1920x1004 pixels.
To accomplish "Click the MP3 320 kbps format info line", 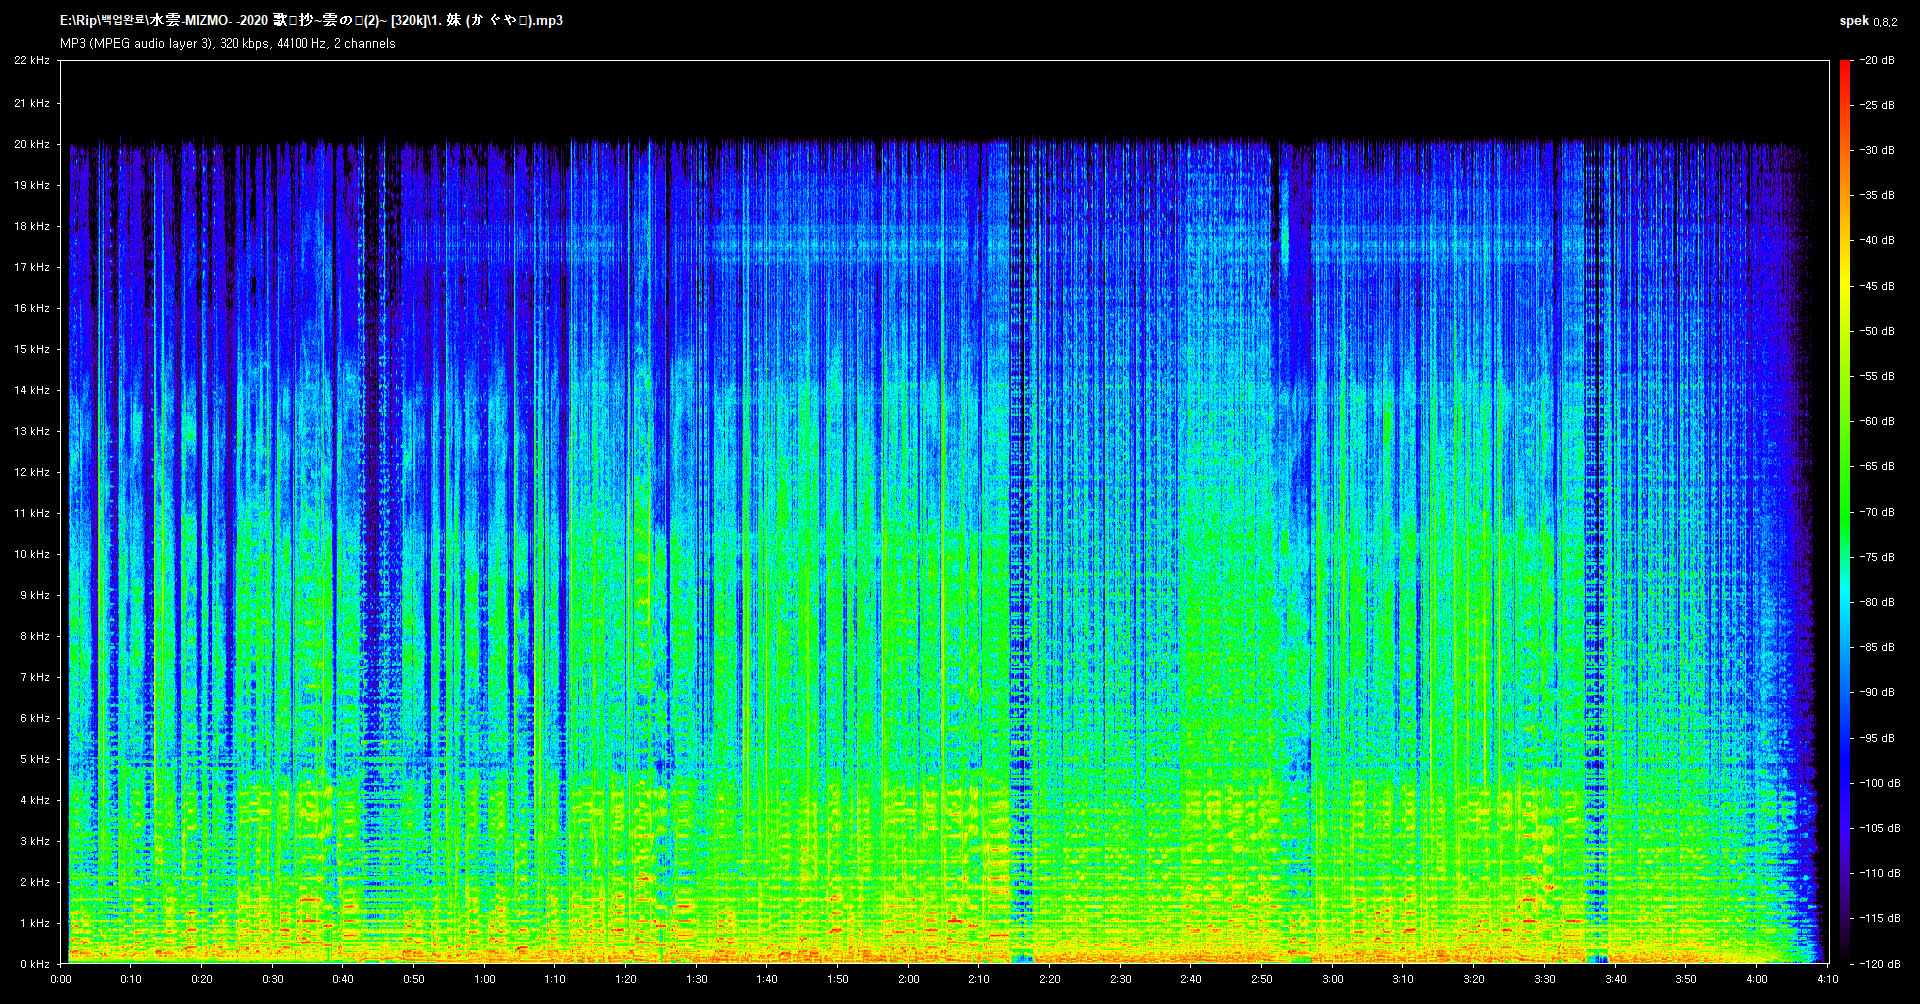I will pos(228,44).
